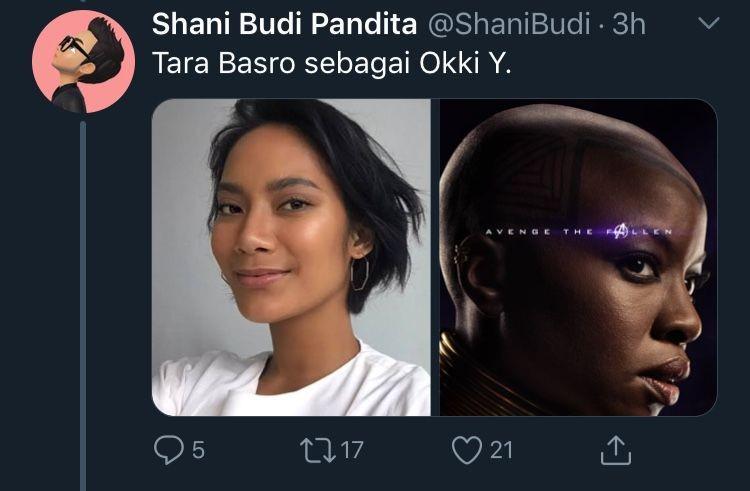Viewport: 750px width, 491px height.
Task: Tap the retweet count 17
Action: [353, 450]
